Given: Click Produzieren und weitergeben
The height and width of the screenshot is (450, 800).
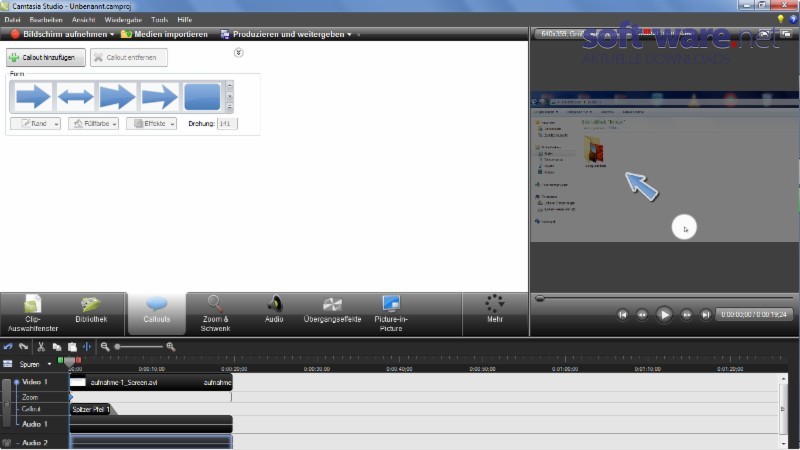Looking at the screenshot, I should coord(283,34).
